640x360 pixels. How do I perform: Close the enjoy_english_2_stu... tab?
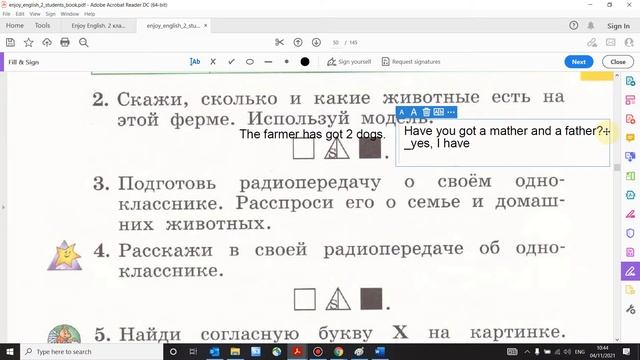tap(206, 25)
